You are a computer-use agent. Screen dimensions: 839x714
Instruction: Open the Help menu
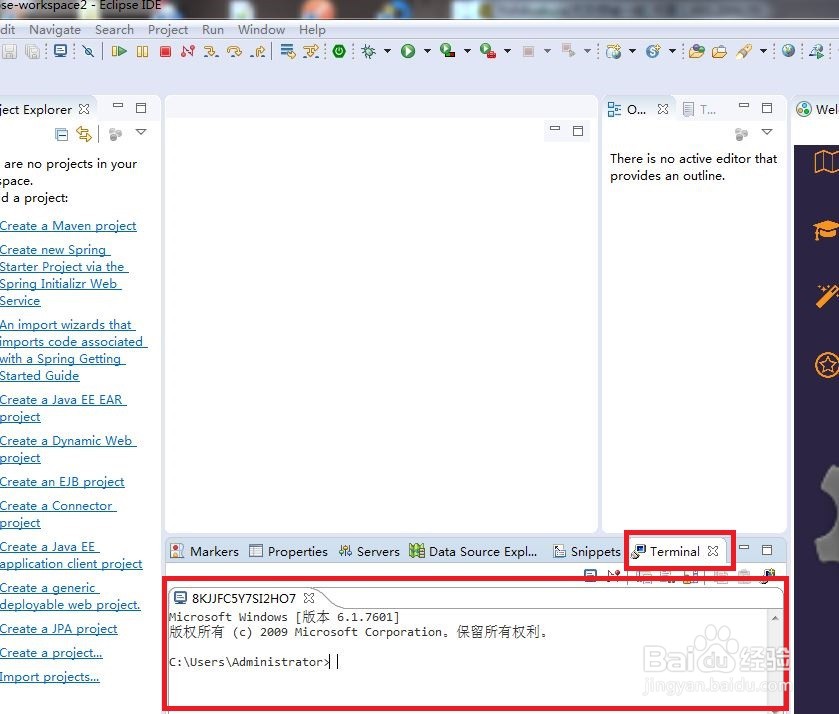(312, 30)
